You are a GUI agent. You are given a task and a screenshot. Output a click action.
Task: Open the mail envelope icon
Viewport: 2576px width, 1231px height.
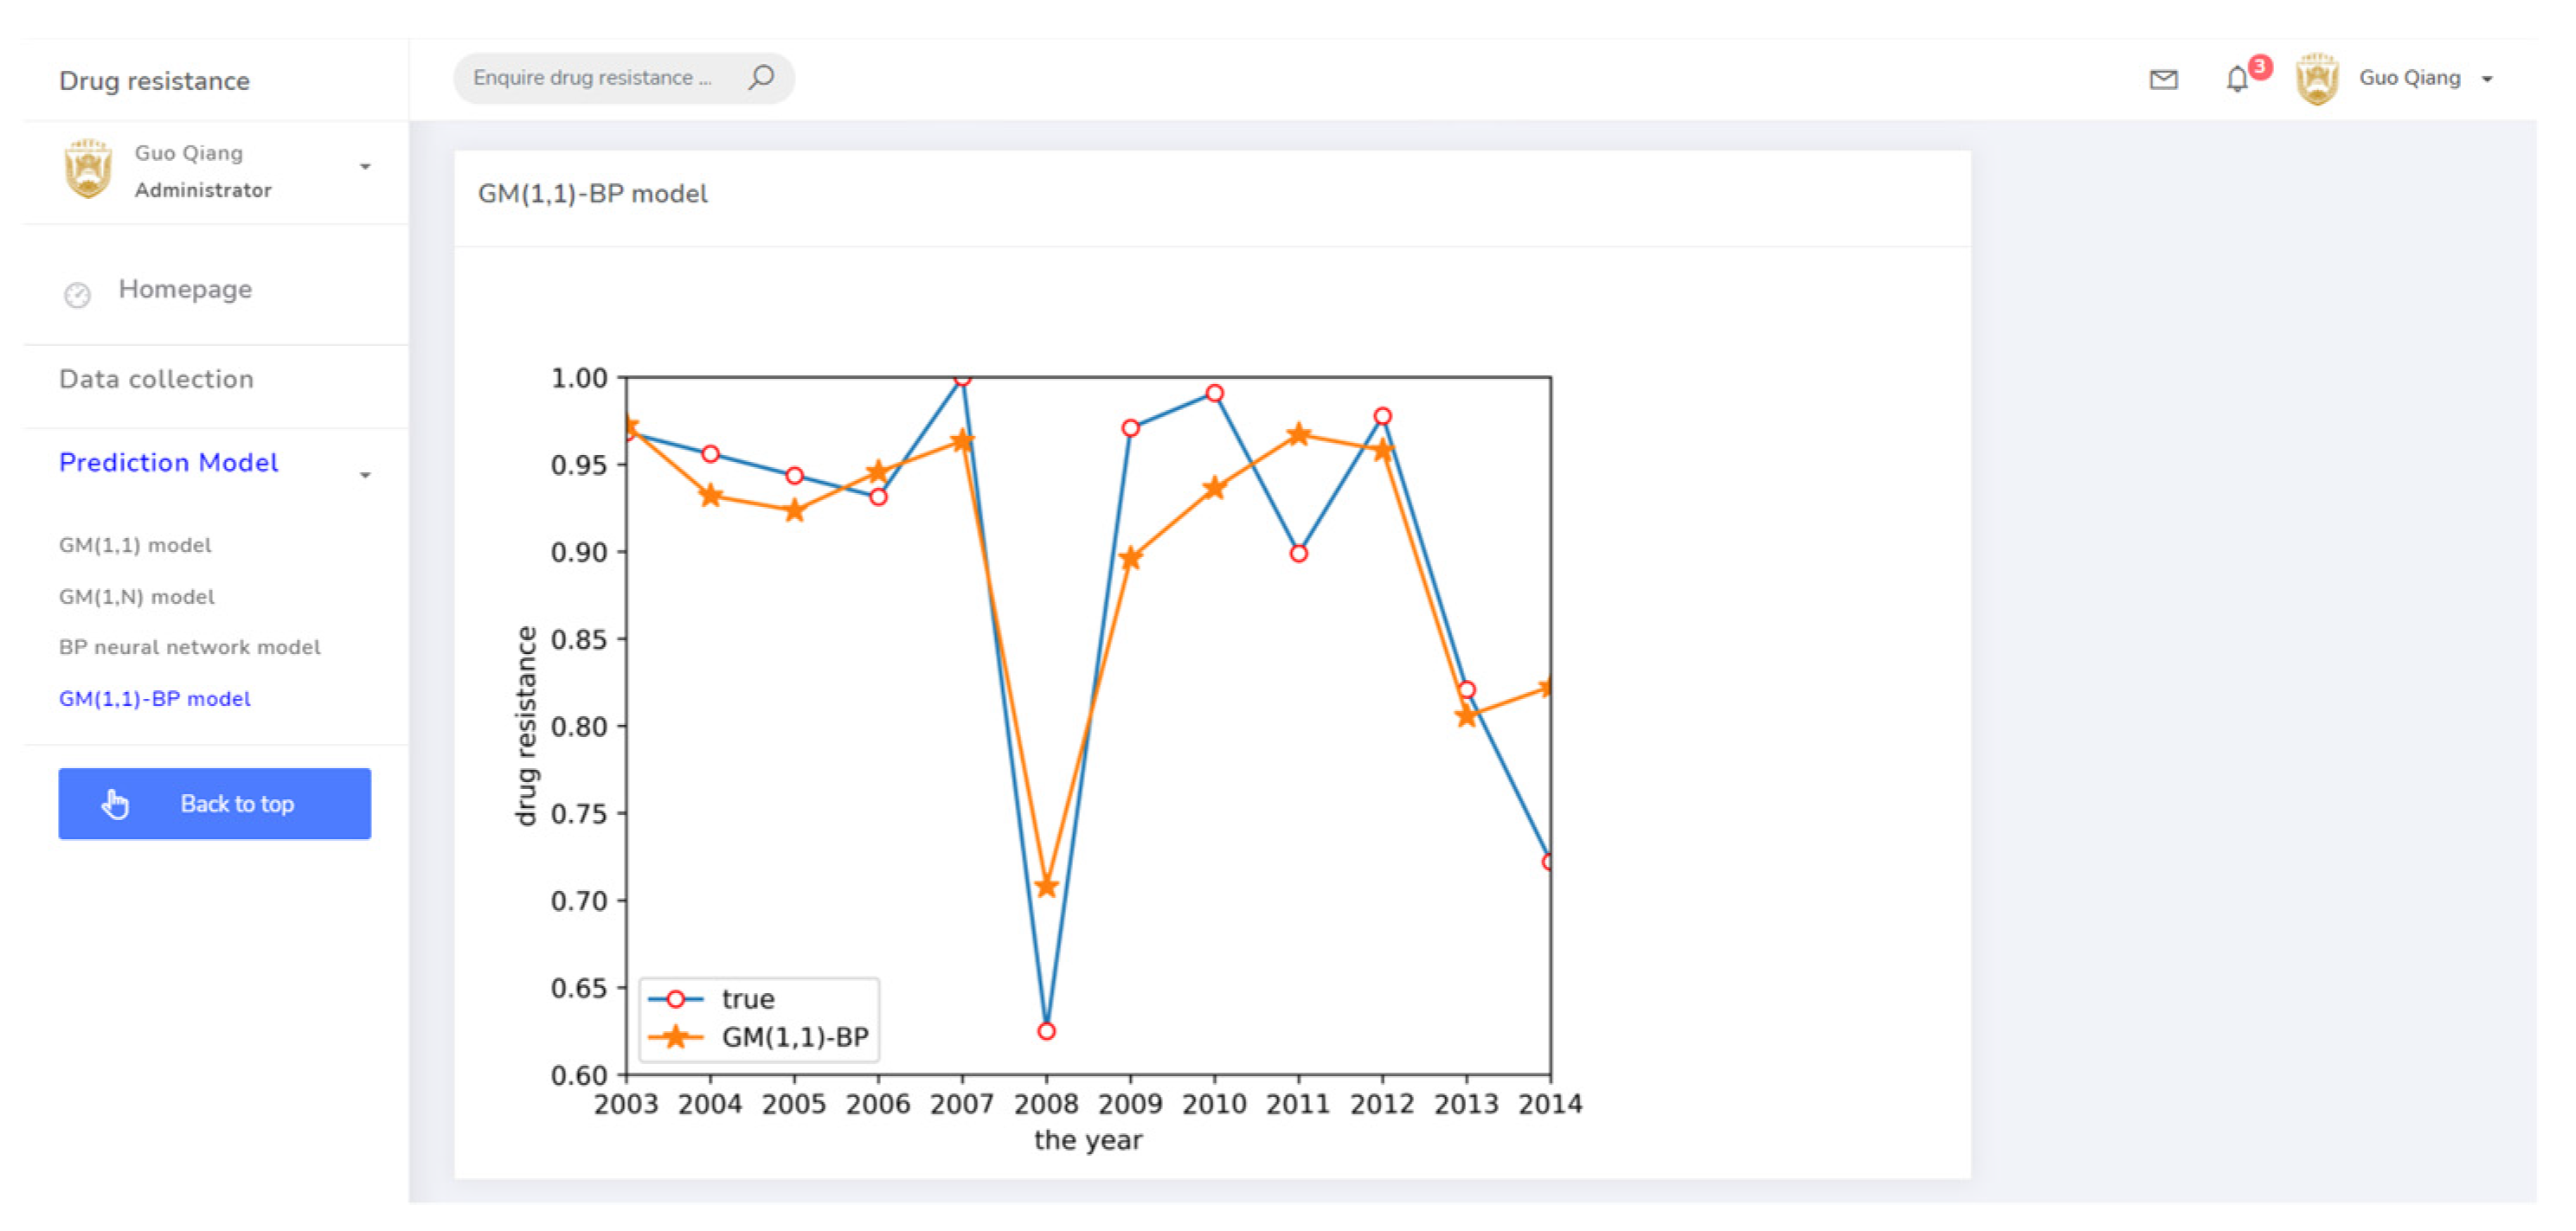point(2163,79)
